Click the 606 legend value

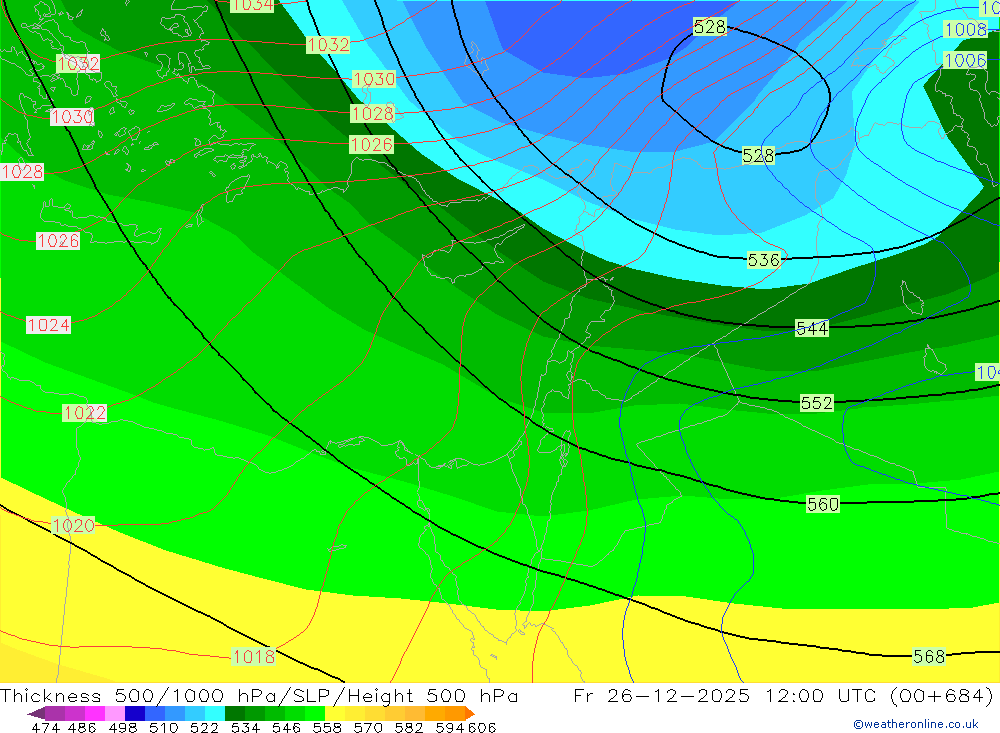point(482,727)
